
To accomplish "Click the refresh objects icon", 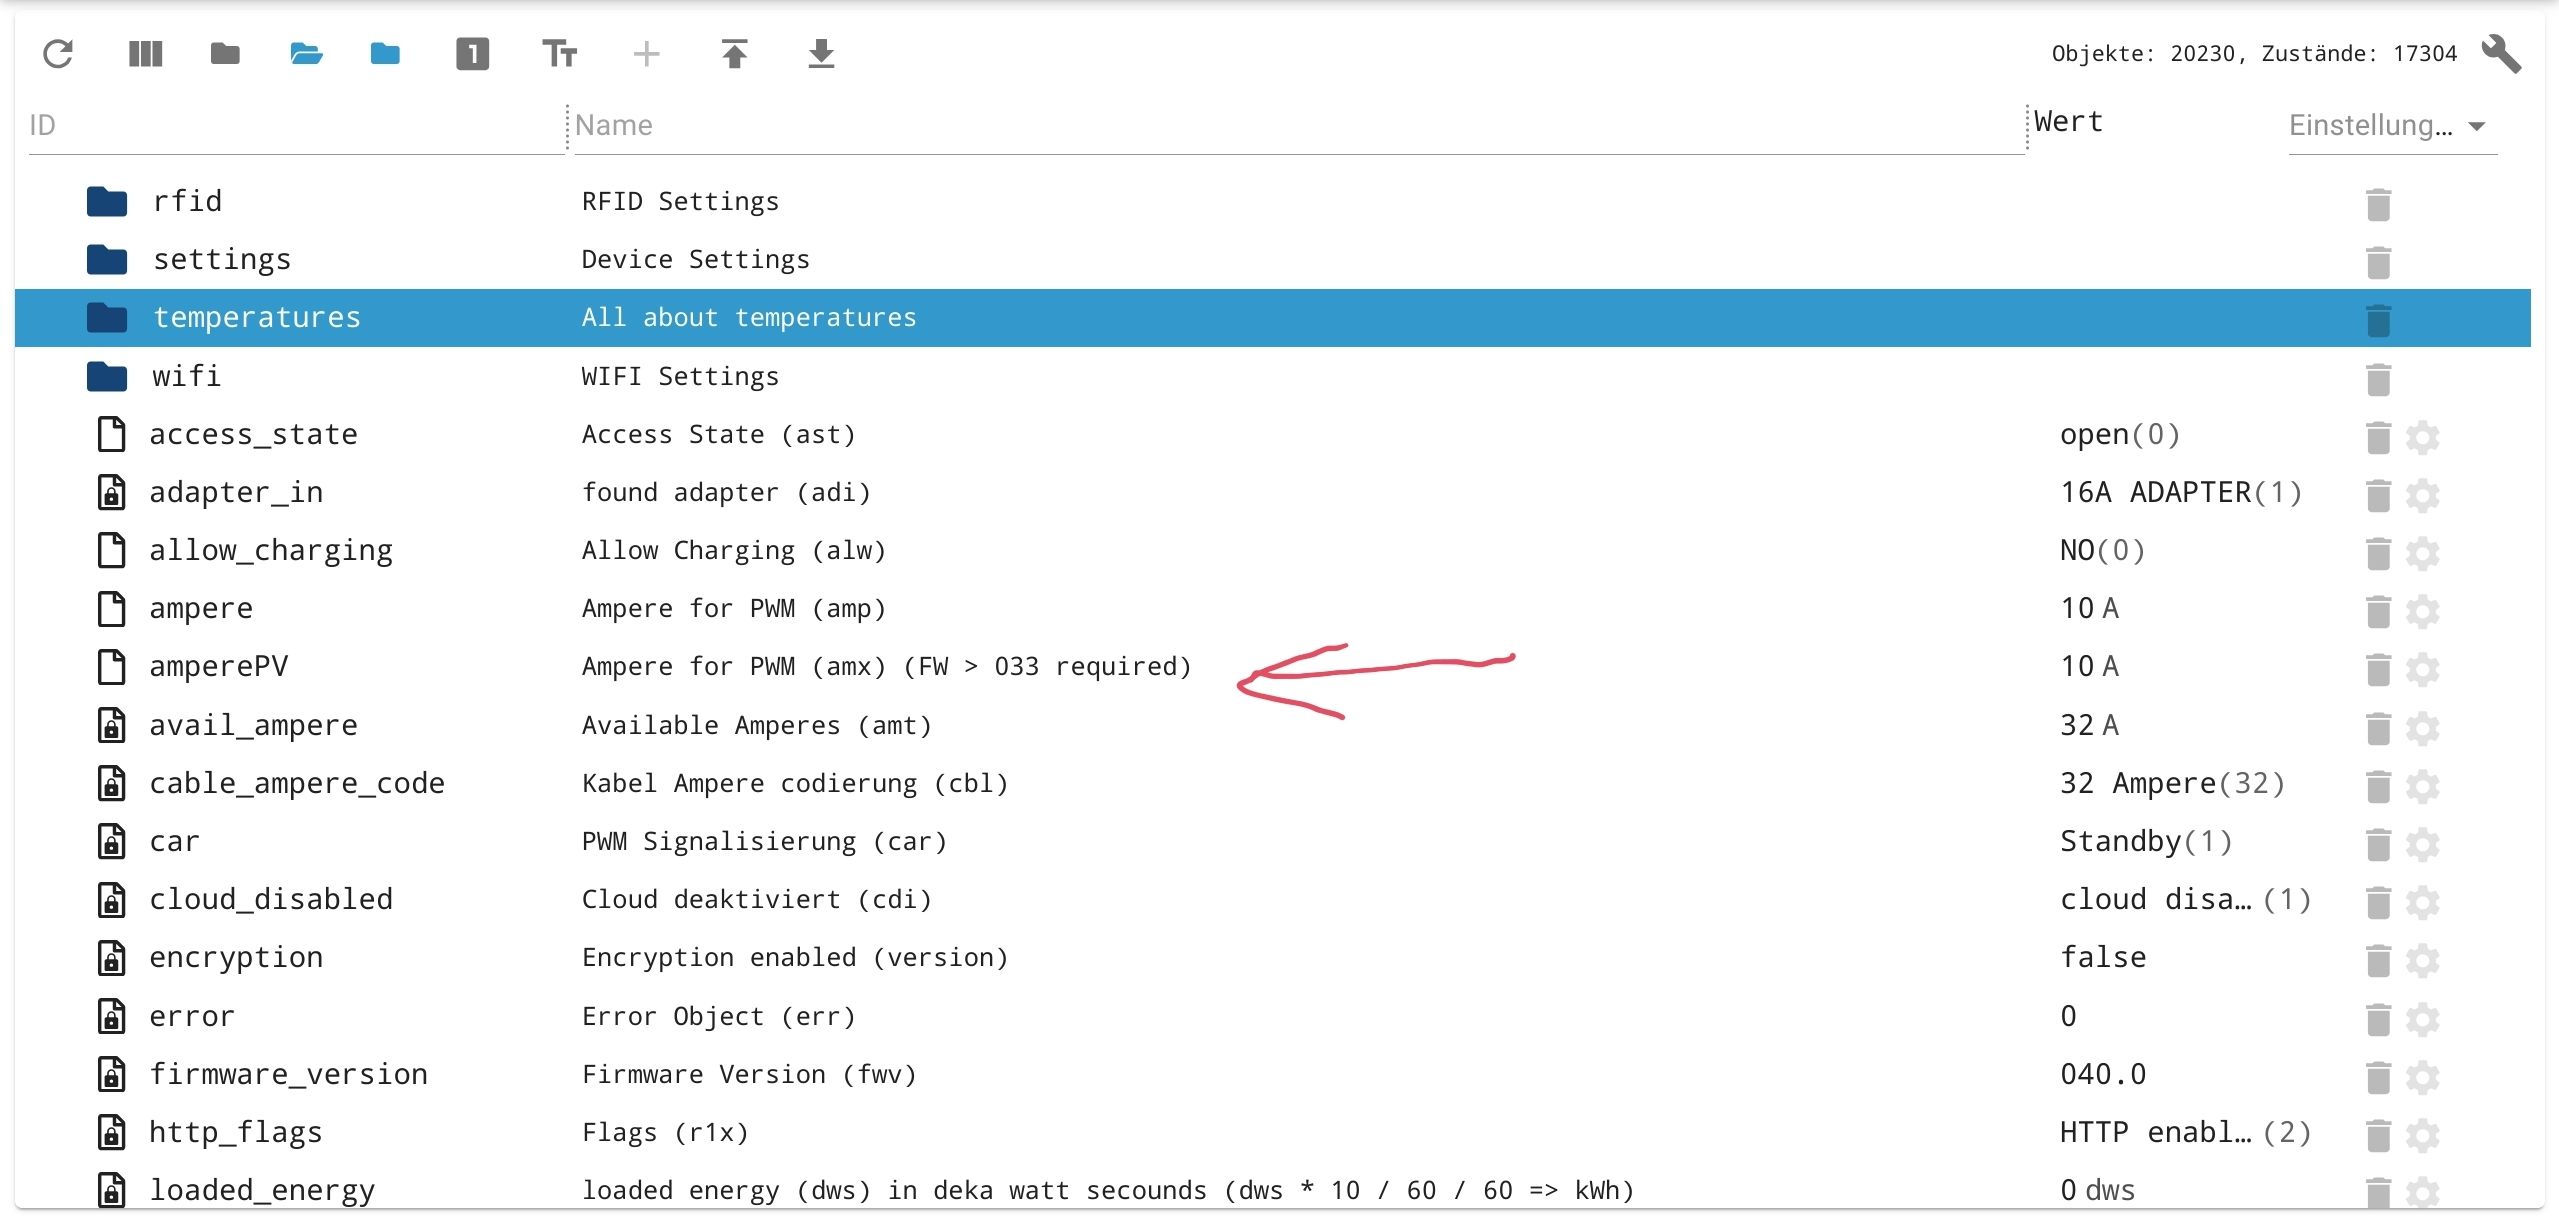I will coord(58,54).
